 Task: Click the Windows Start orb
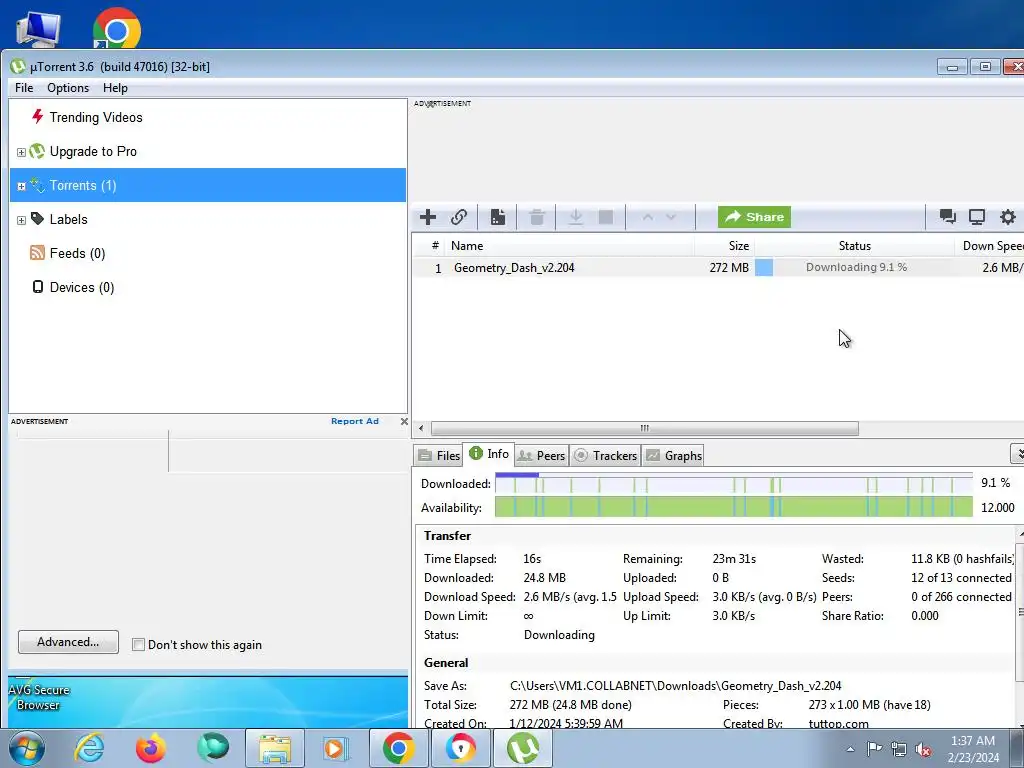point(27,748)
